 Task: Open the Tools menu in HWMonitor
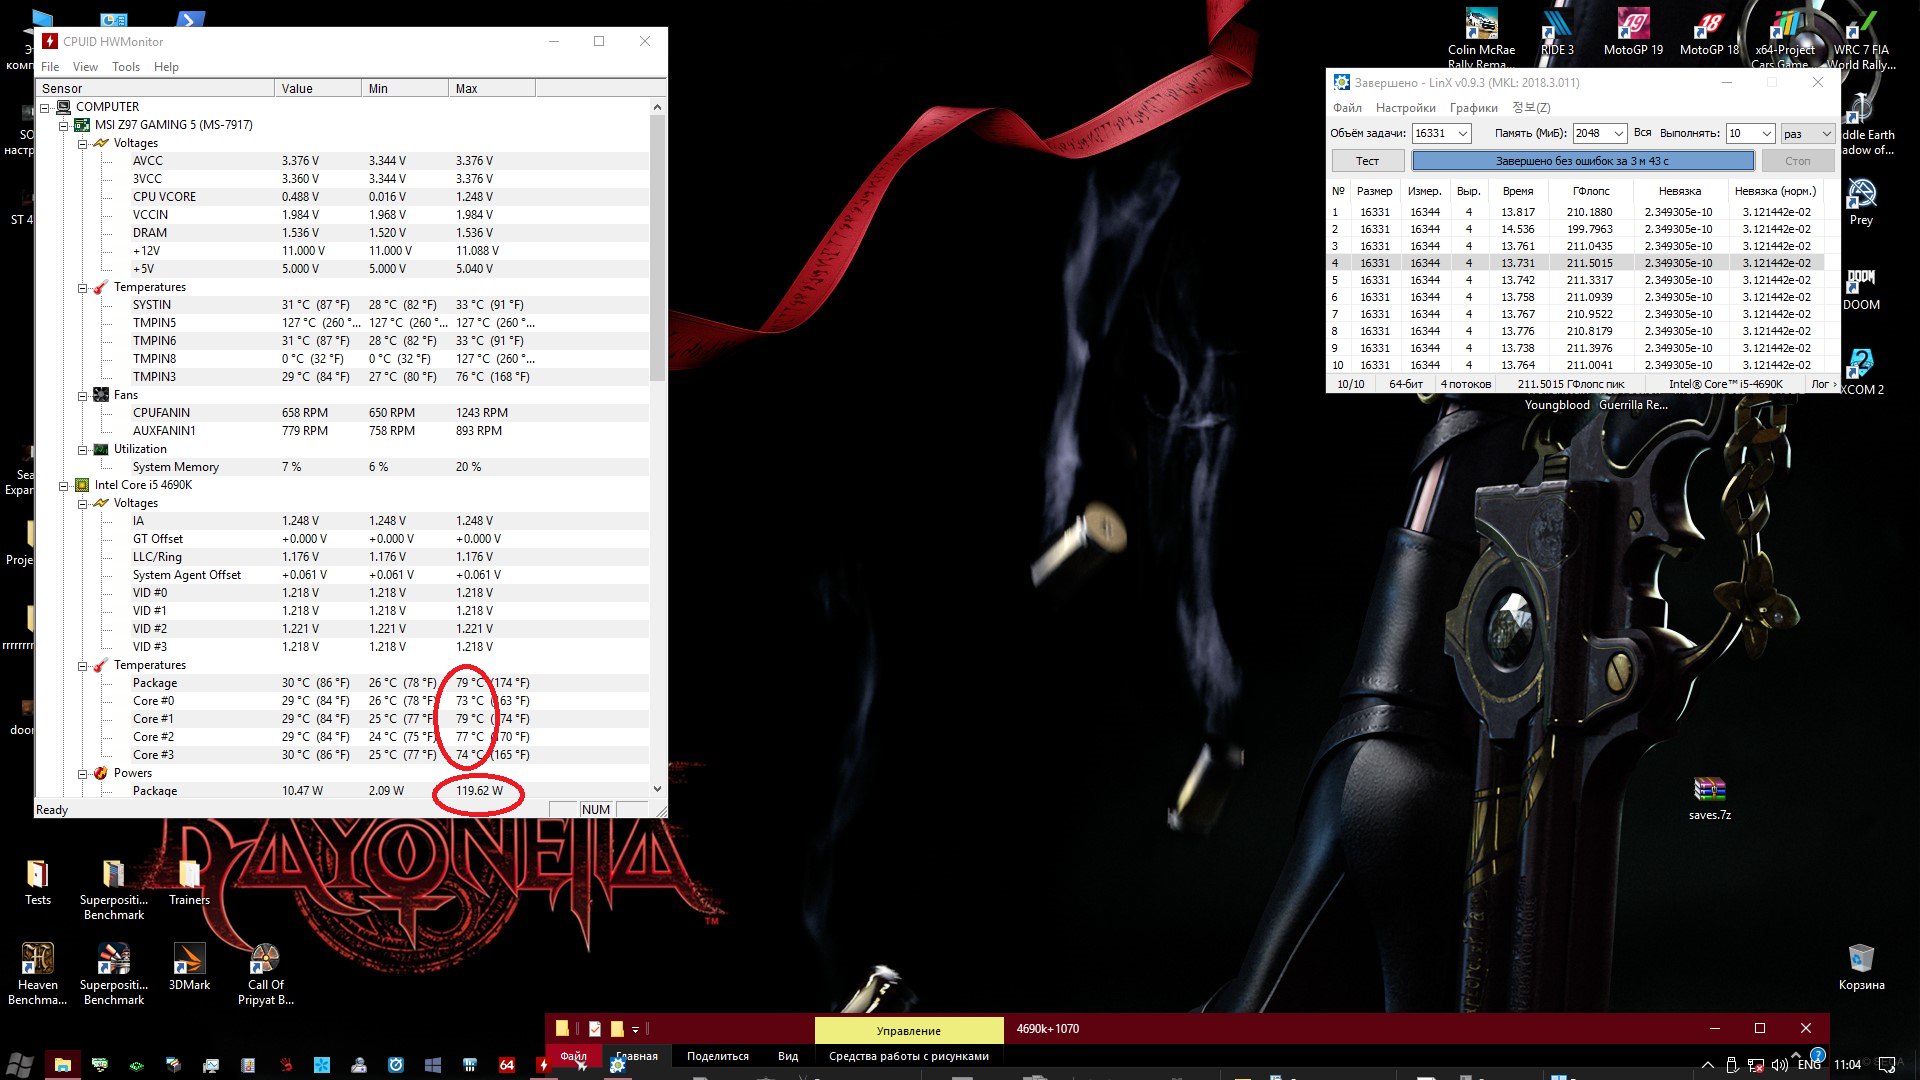tap(126, 67)
